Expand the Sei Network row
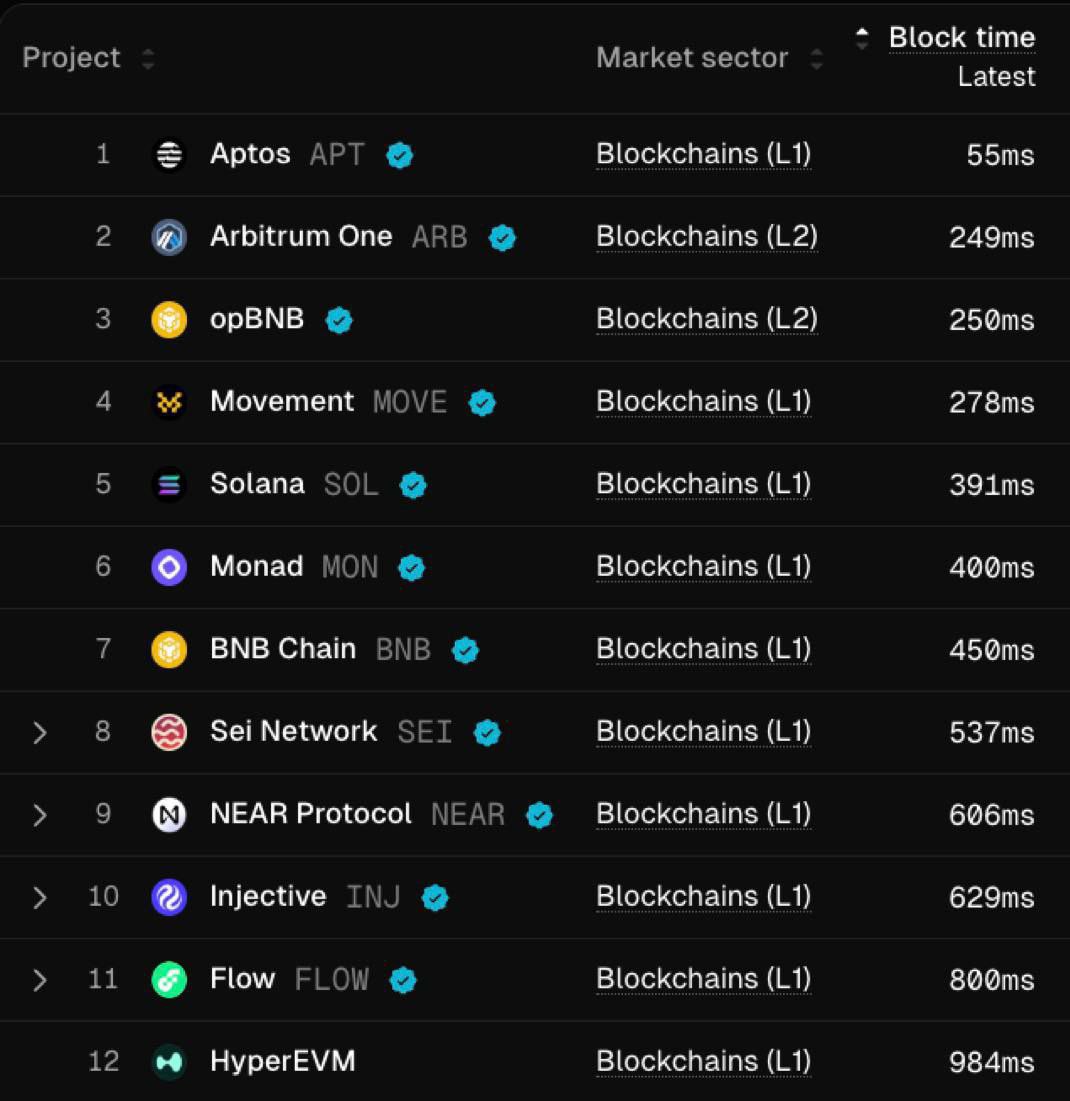Viewport: 1070px width, 1101px height. point(40,733)
